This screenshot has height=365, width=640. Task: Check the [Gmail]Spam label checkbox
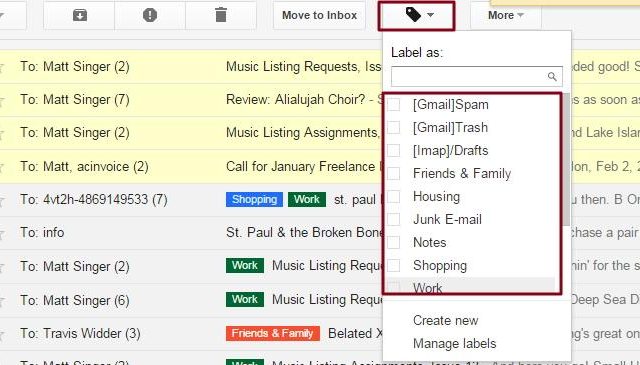(394, 105)
